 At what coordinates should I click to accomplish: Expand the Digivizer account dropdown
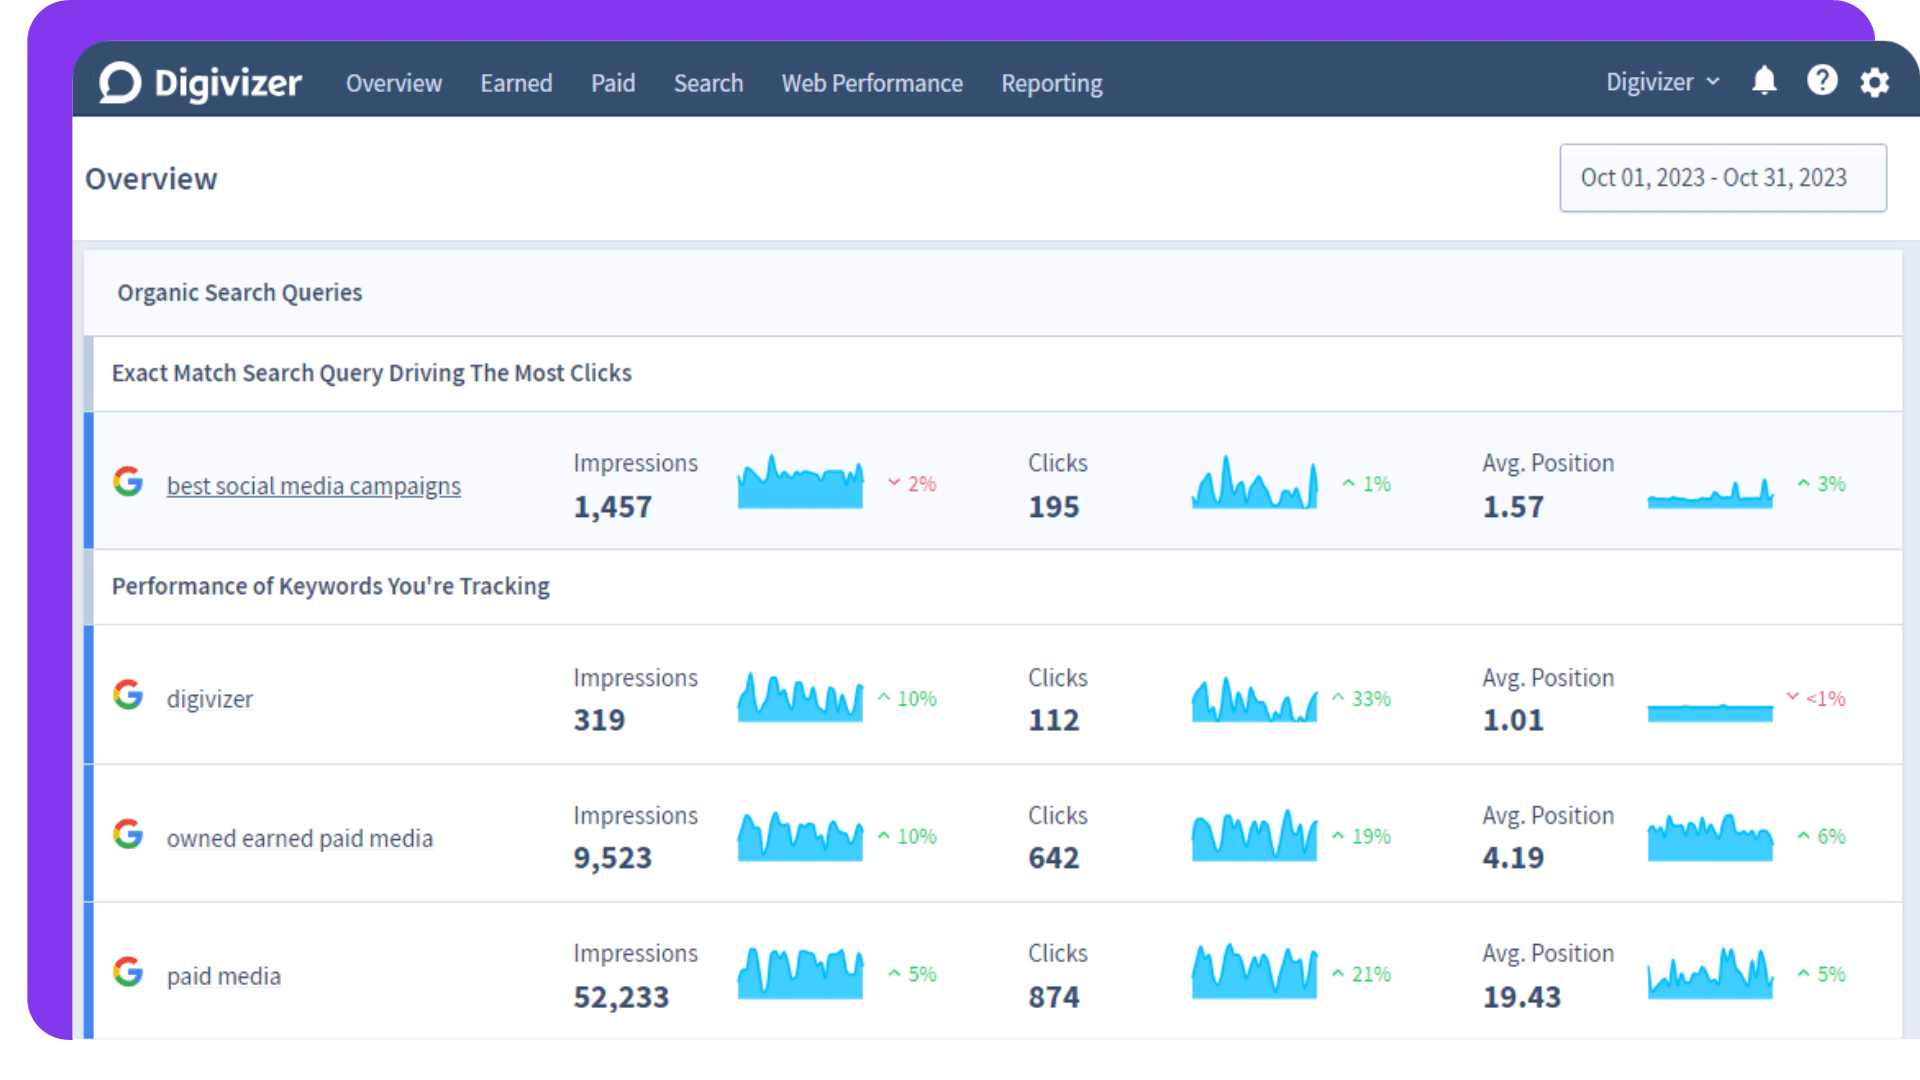[1662, 82]
